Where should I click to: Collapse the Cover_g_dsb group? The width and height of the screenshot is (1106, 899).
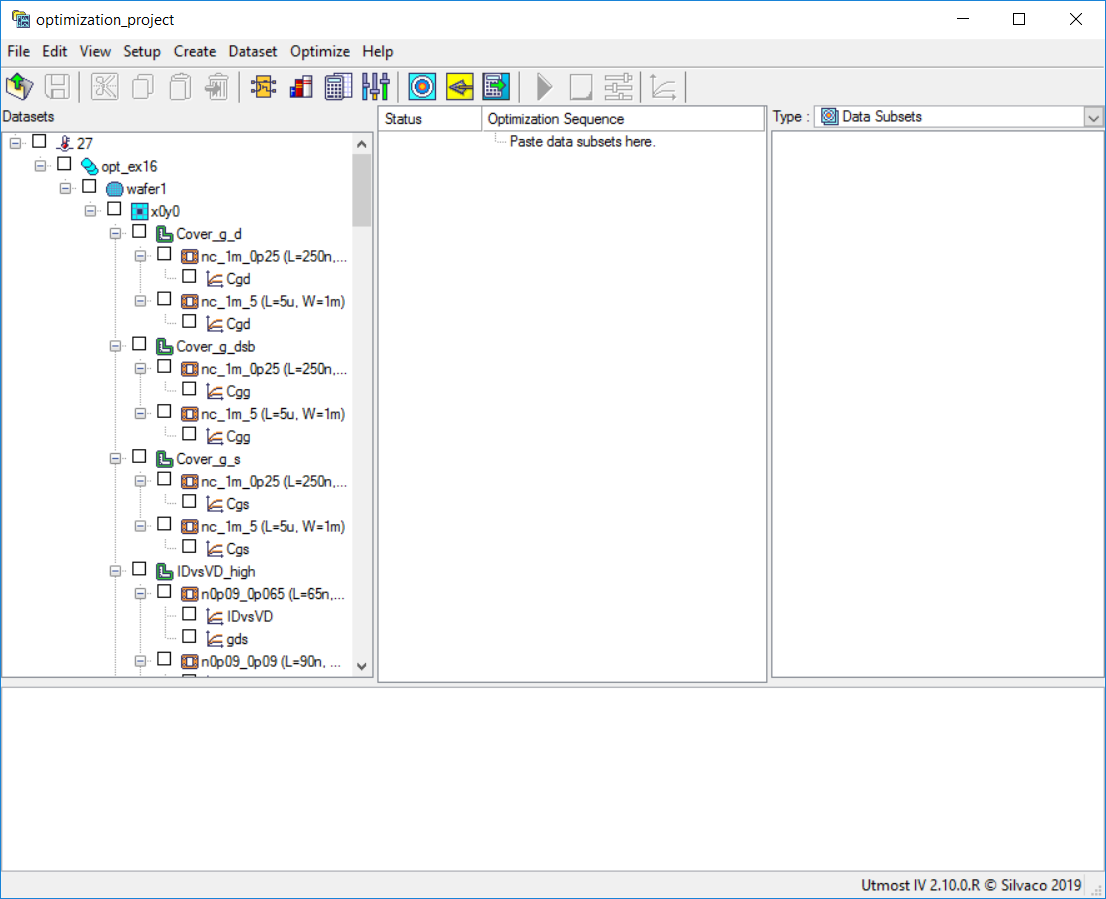[x=116, y=346]
